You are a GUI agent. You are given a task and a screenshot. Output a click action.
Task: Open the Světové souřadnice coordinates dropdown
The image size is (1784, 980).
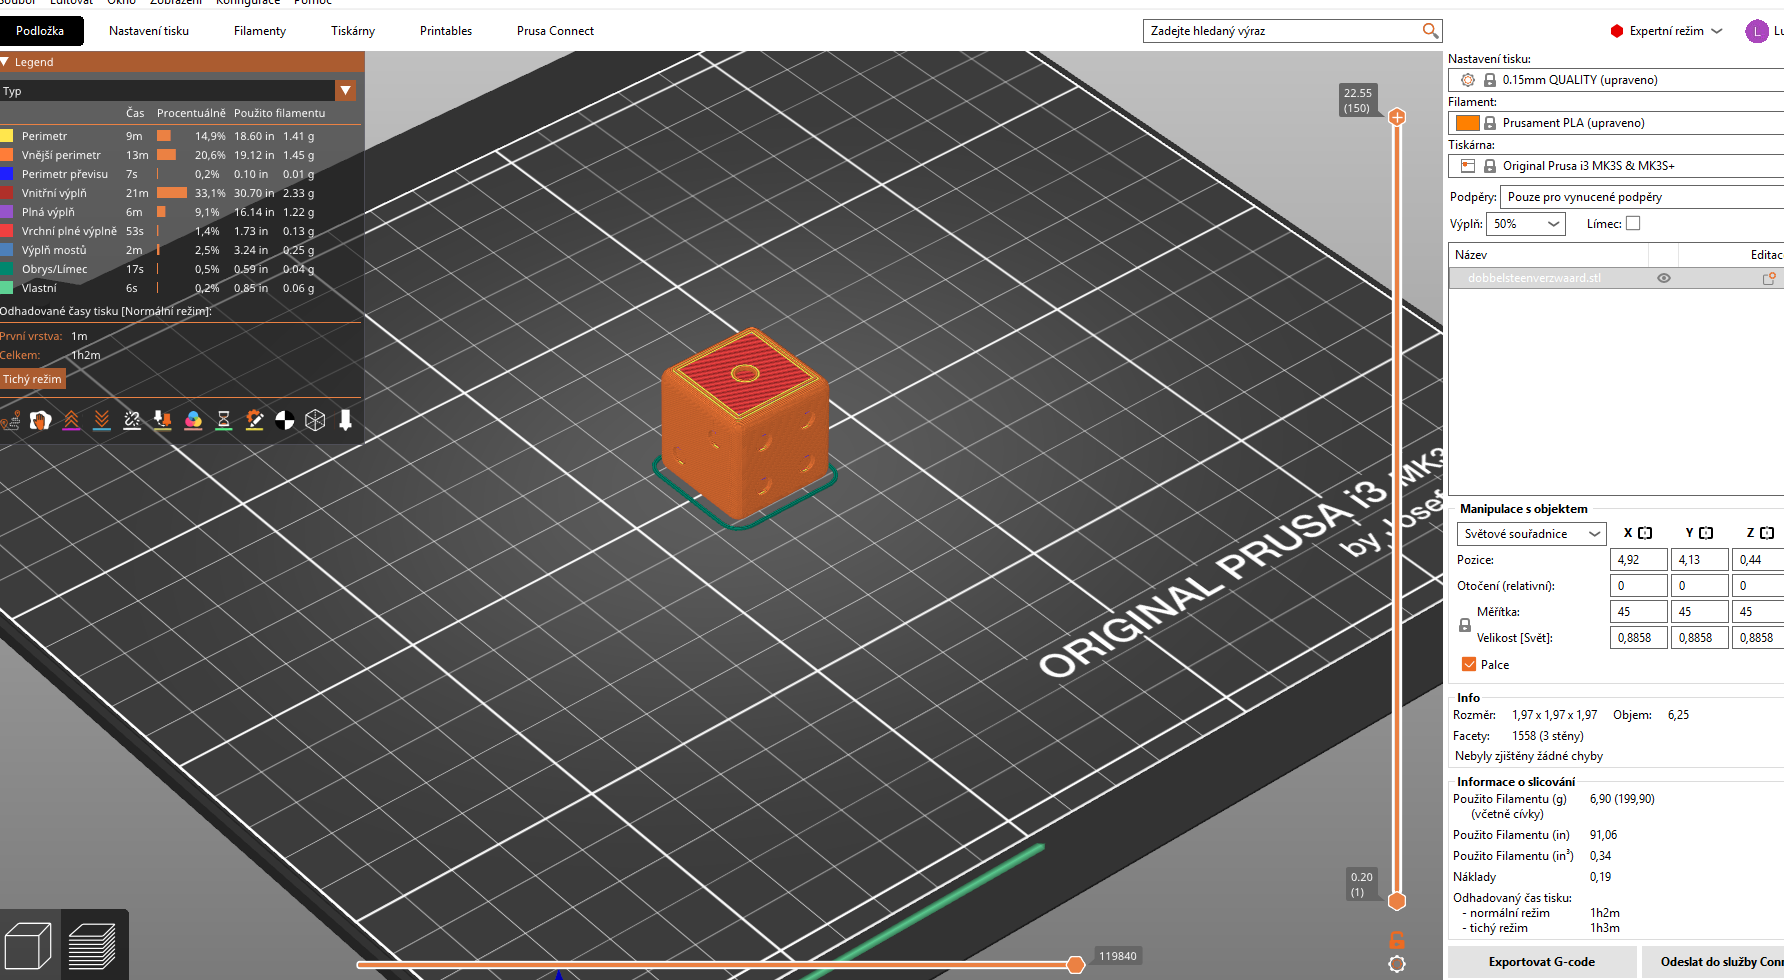click(1531, 534)
